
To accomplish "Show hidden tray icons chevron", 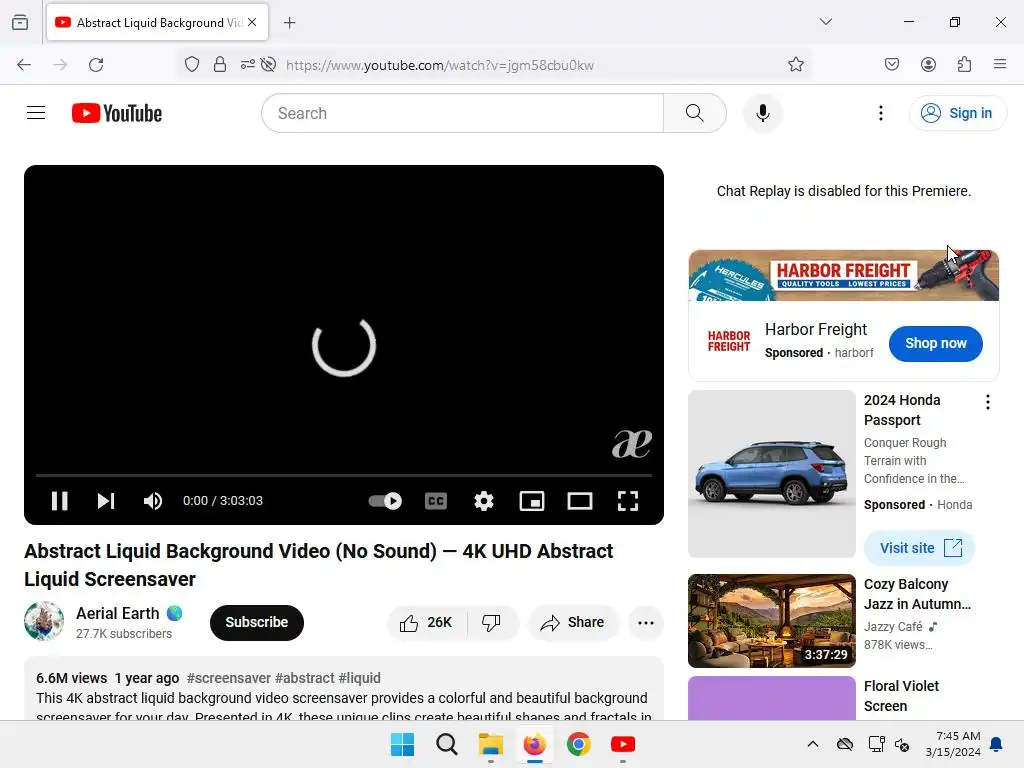I will (812, 744).
